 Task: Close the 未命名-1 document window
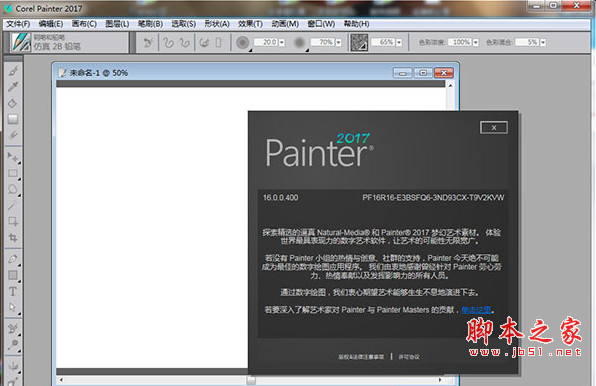pyautogui.click(x=444, y=73)
